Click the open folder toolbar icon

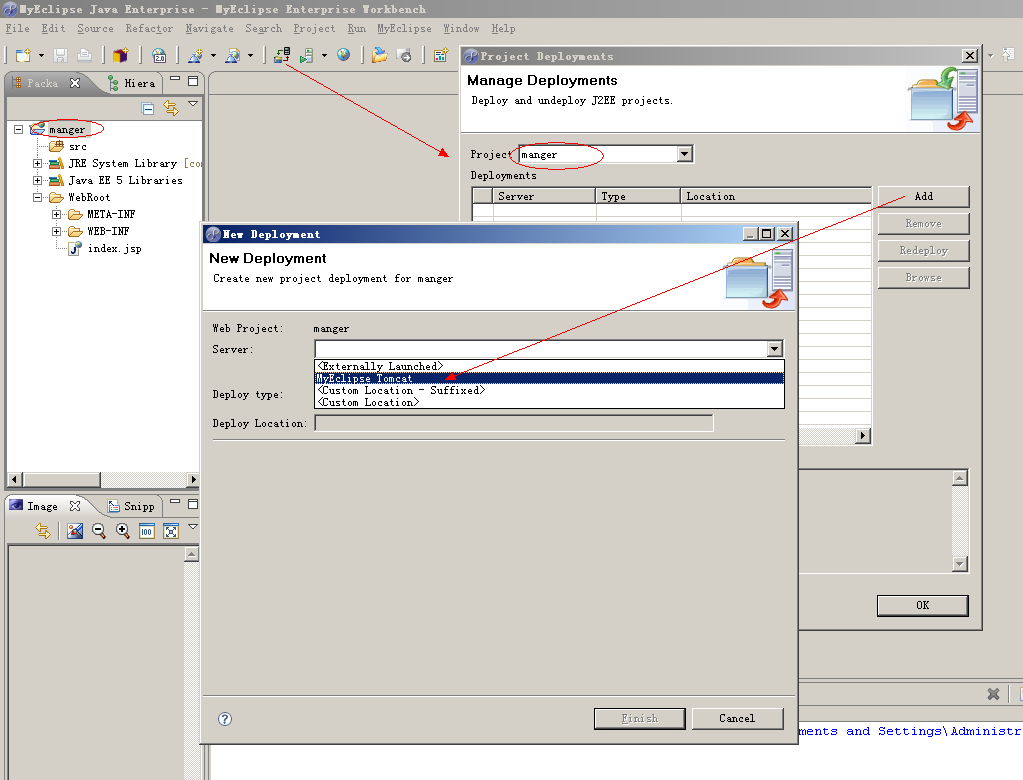point(379,55)
